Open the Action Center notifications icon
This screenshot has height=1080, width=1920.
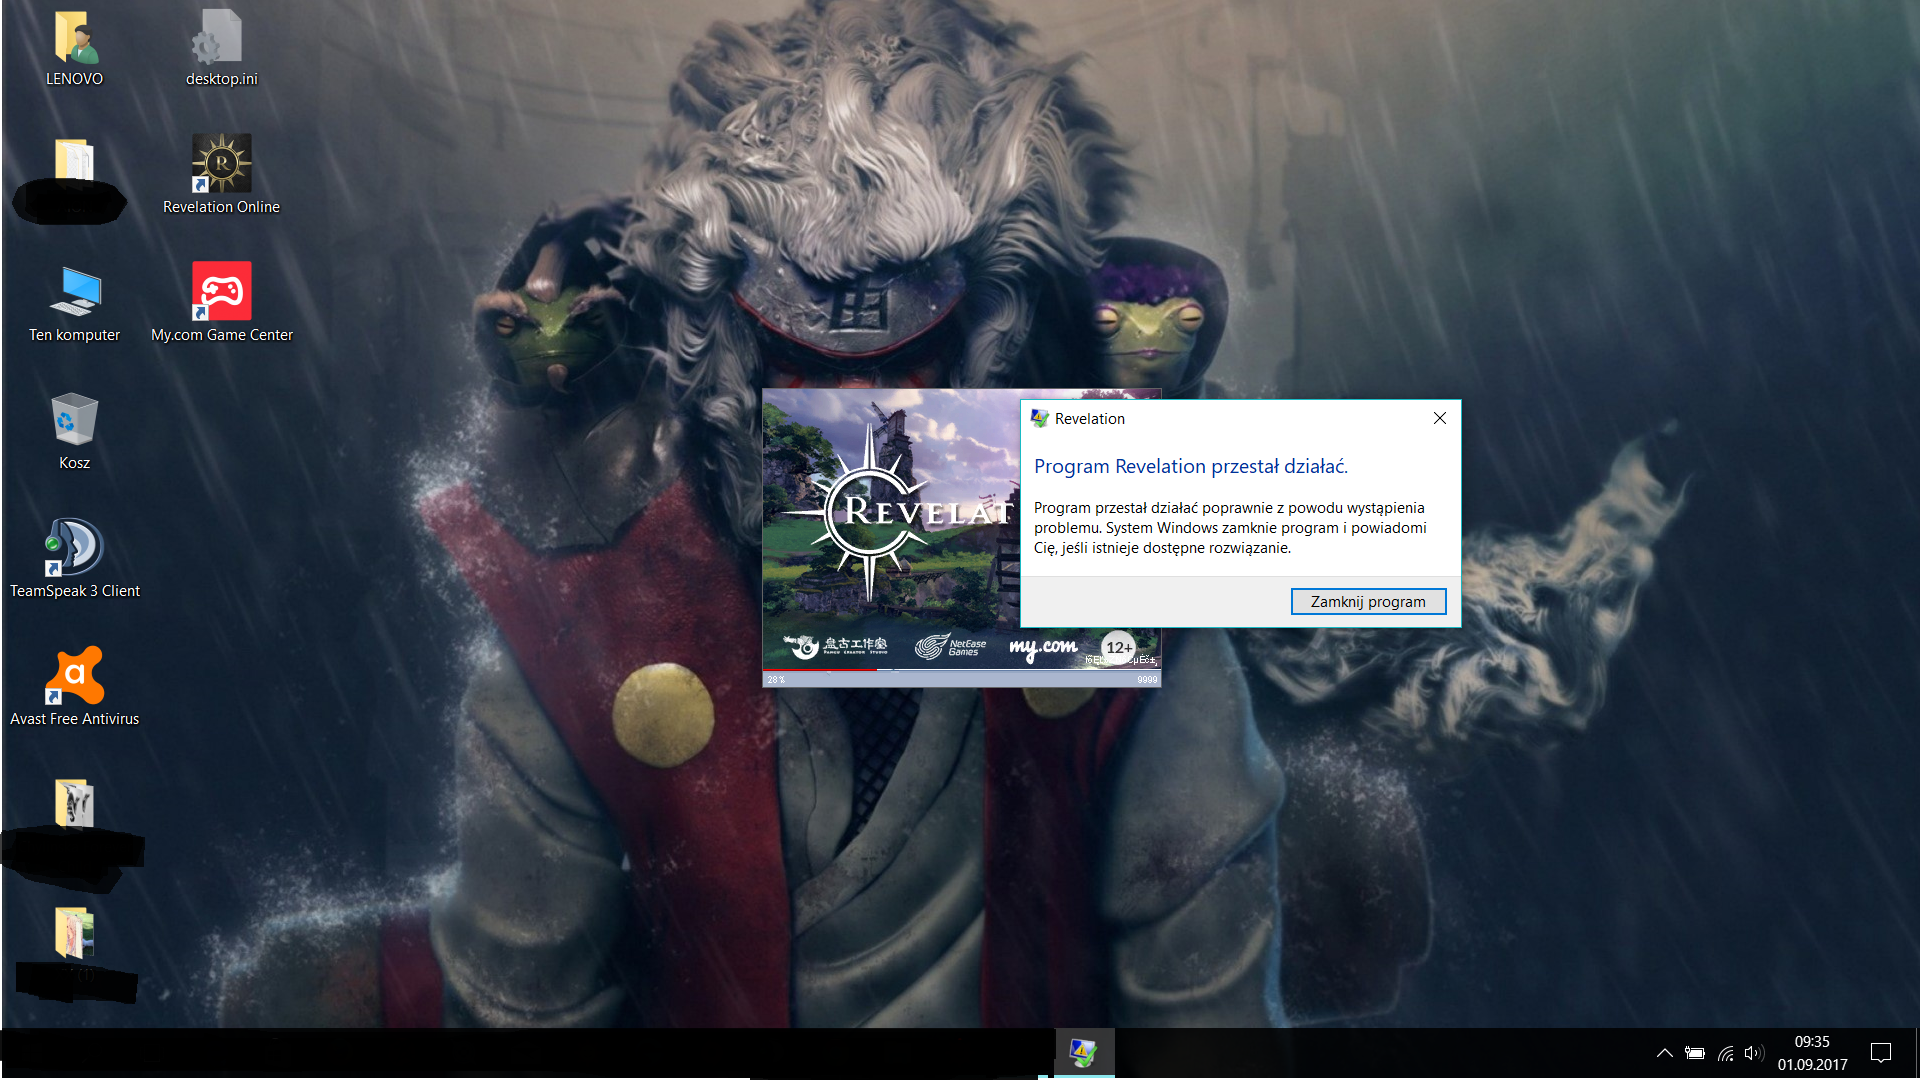pos(1880,1052)
